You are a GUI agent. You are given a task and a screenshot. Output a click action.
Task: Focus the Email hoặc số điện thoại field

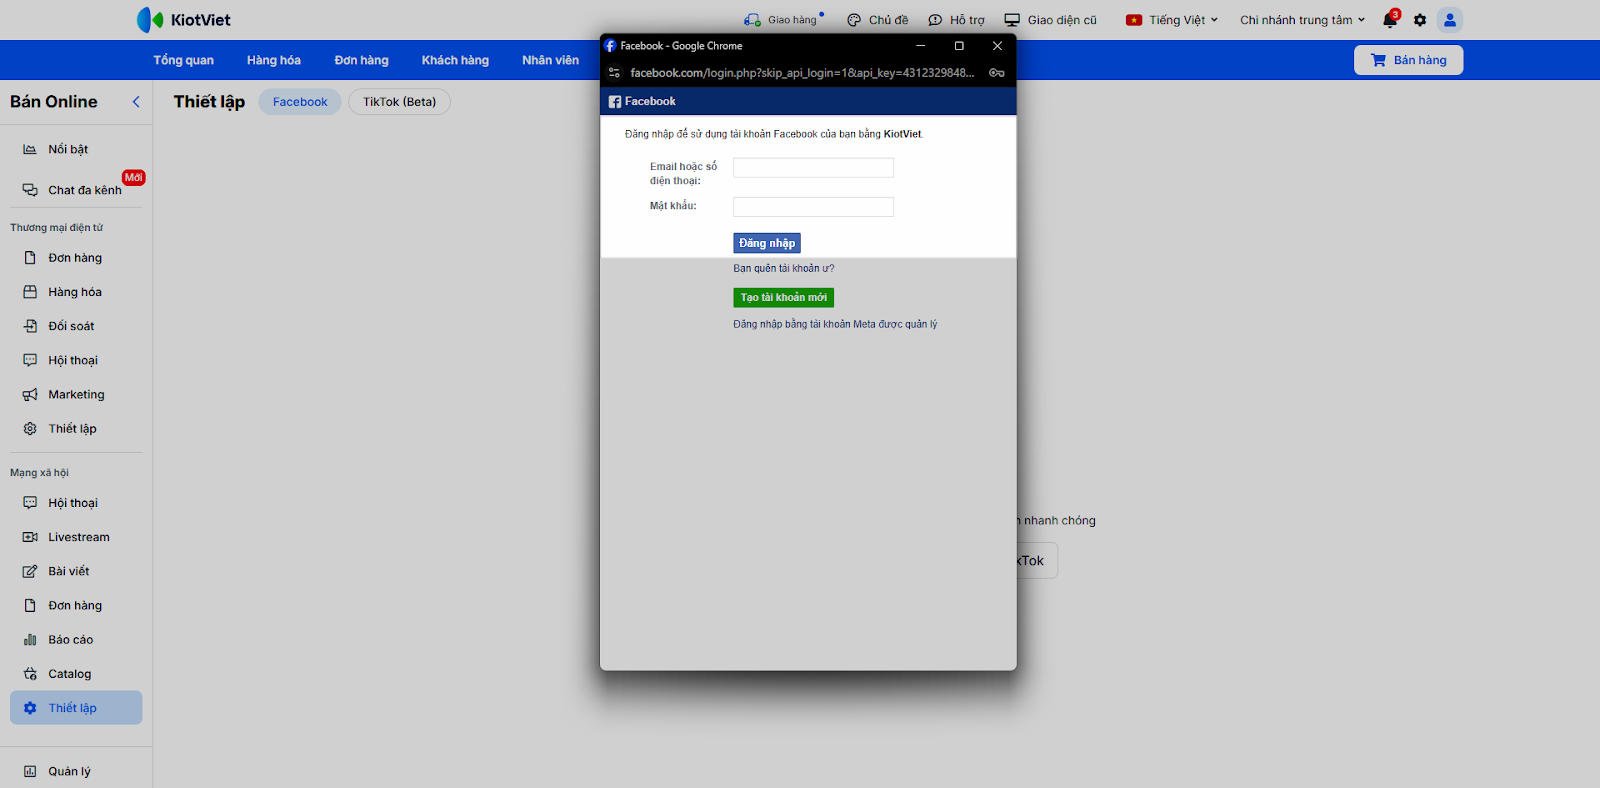pos(813,168)
